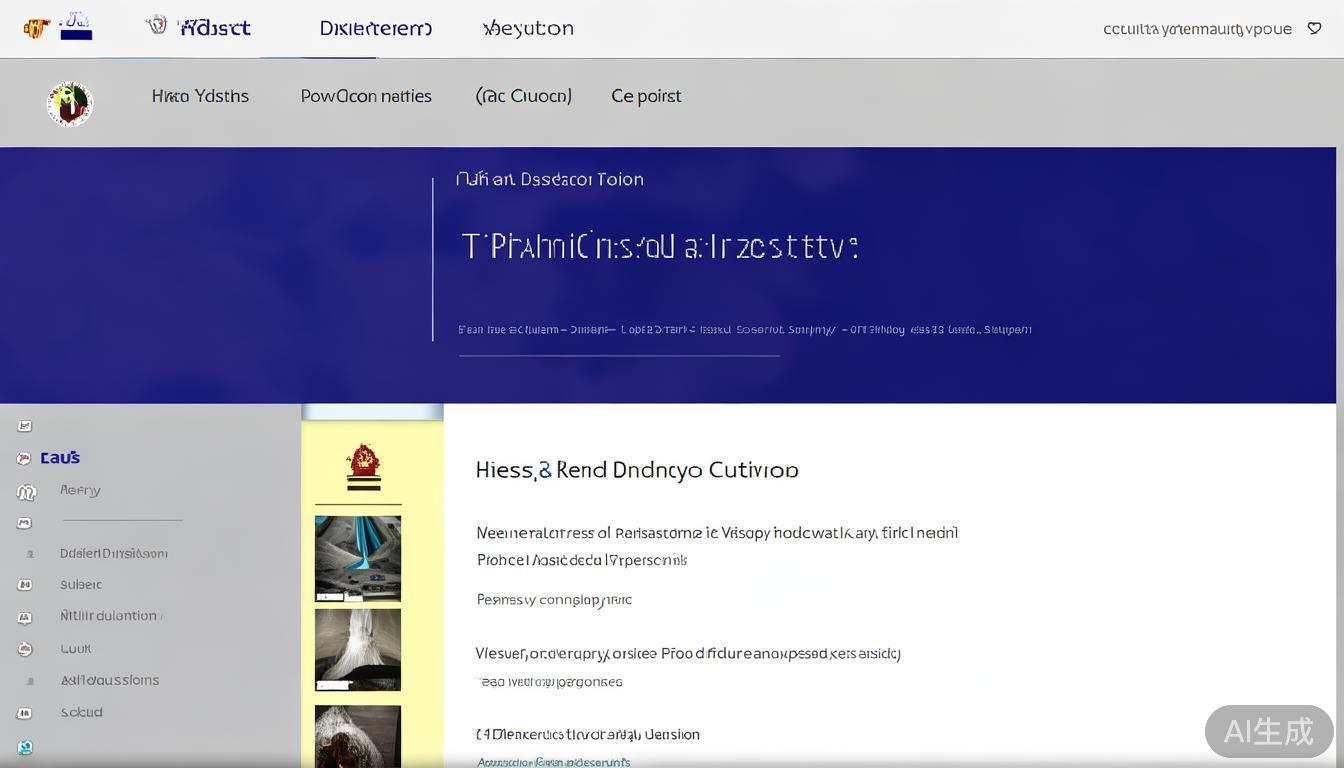Click the red round icon next to 'Luuk'
Image resolution: width=1344 pixels, height=768 pixels.
coord(25,649)
